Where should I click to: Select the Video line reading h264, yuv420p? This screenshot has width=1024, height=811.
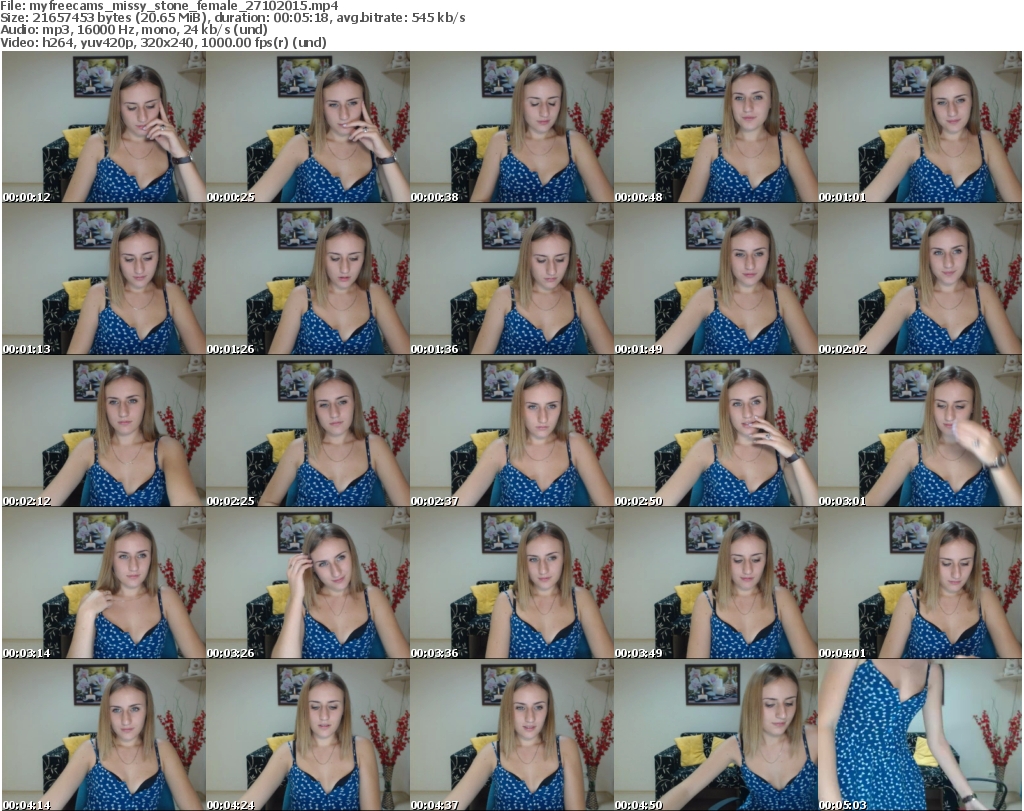point(163,42)
